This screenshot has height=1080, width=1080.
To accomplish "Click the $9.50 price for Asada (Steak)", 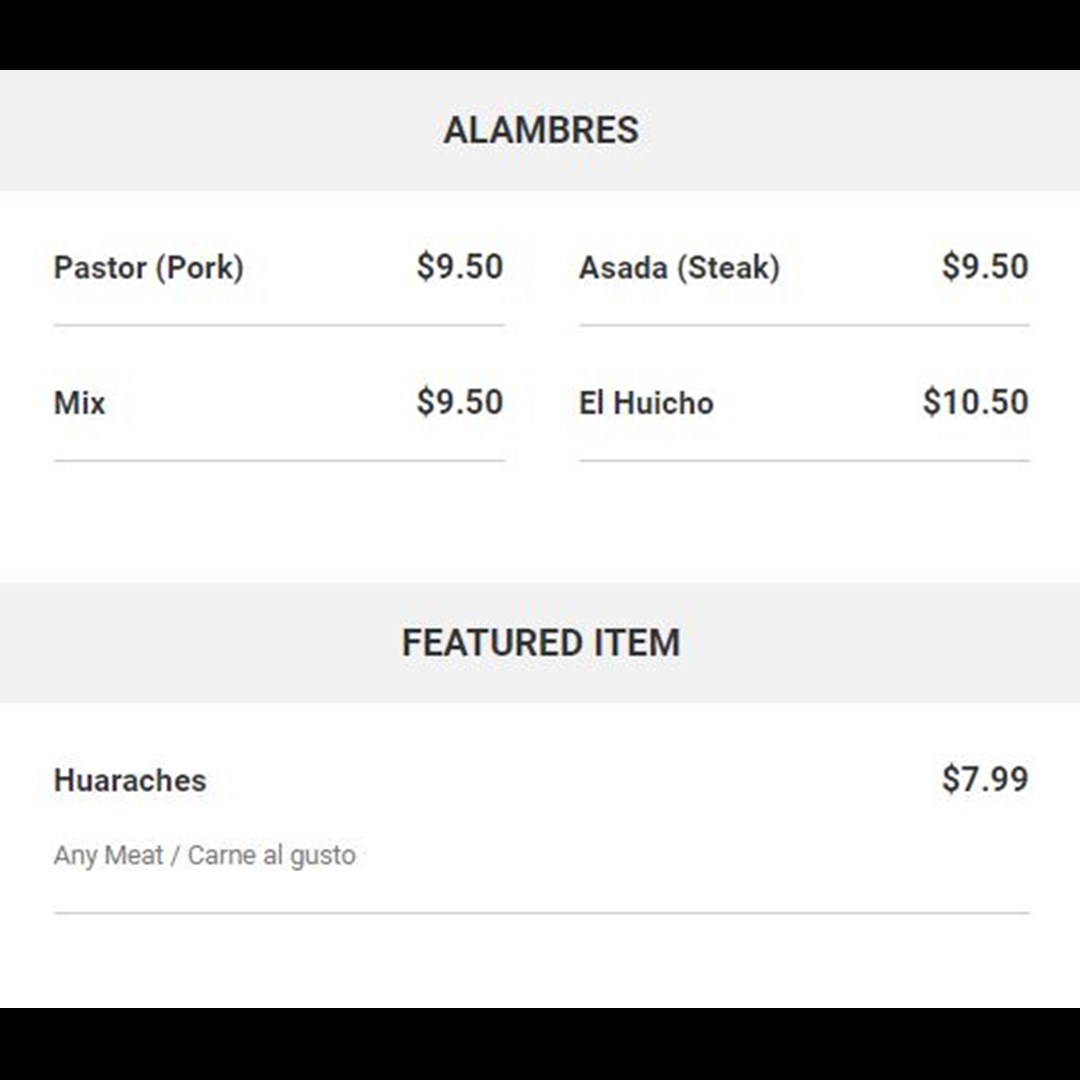I will tap(986, 267).
